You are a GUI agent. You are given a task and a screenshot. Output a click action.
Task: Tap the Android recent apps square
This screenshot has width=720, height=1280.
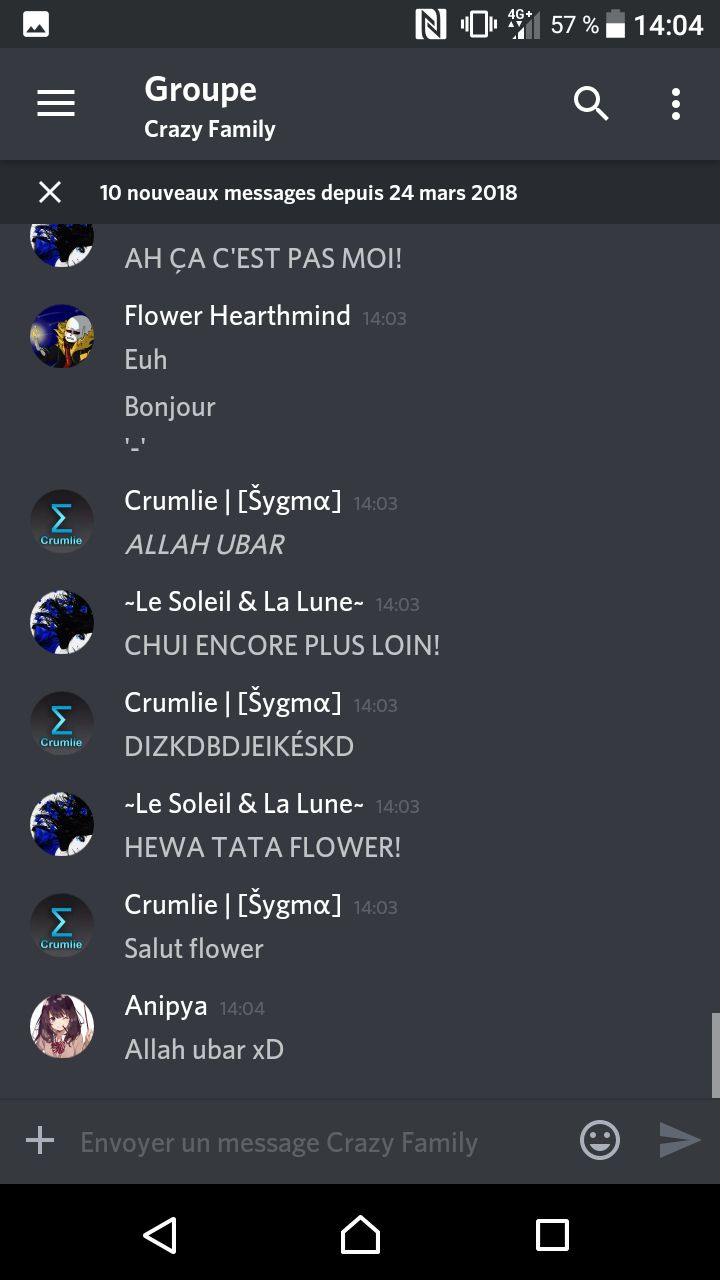click(x=552, y=1234)
